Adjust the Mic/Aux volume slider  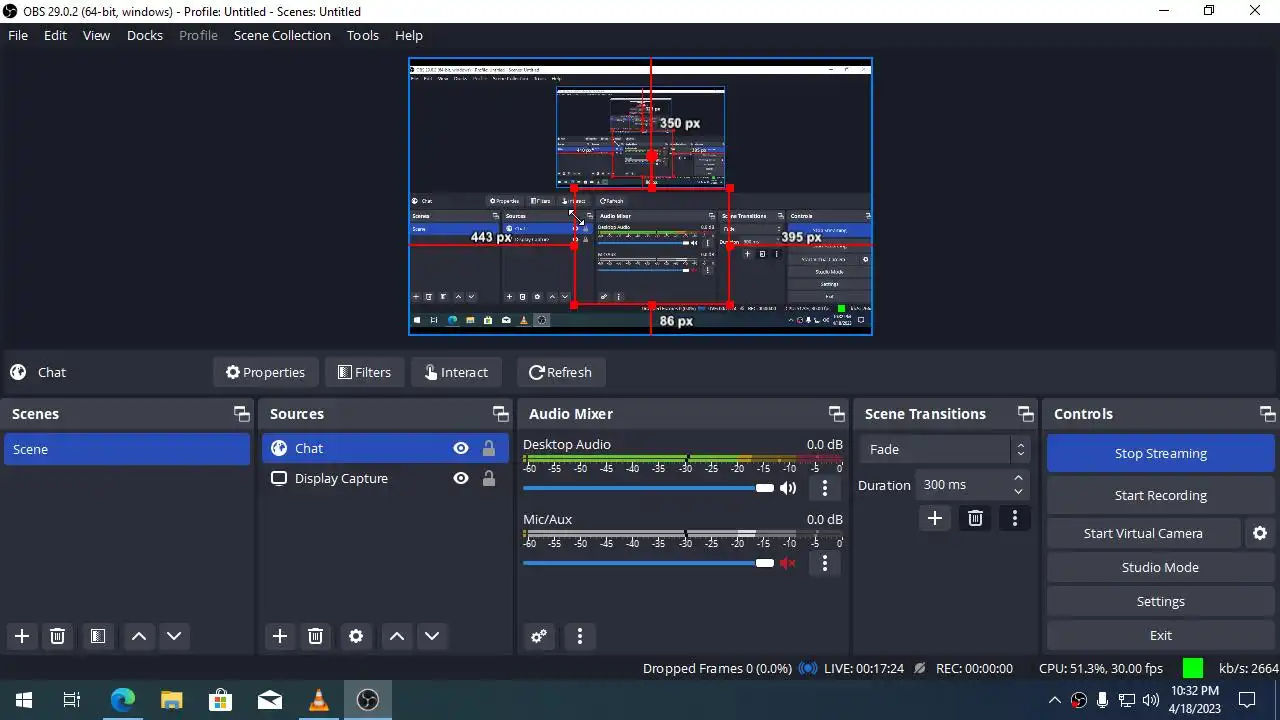(648, 563)
